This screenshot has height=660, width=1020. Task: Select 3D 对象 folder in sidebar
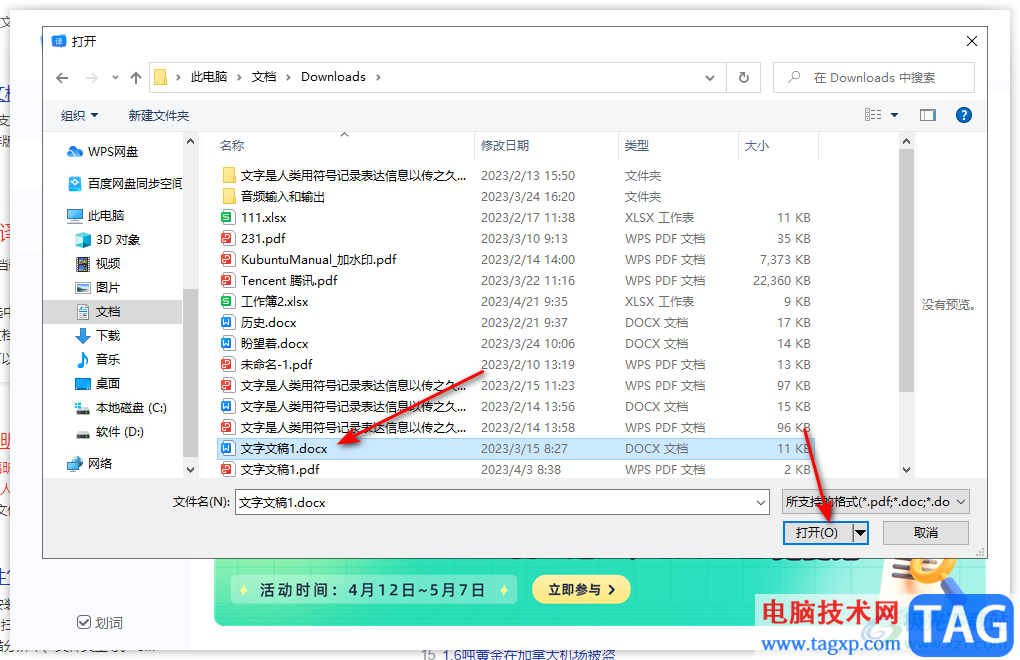pyautogui.click(x=108, y=239)
